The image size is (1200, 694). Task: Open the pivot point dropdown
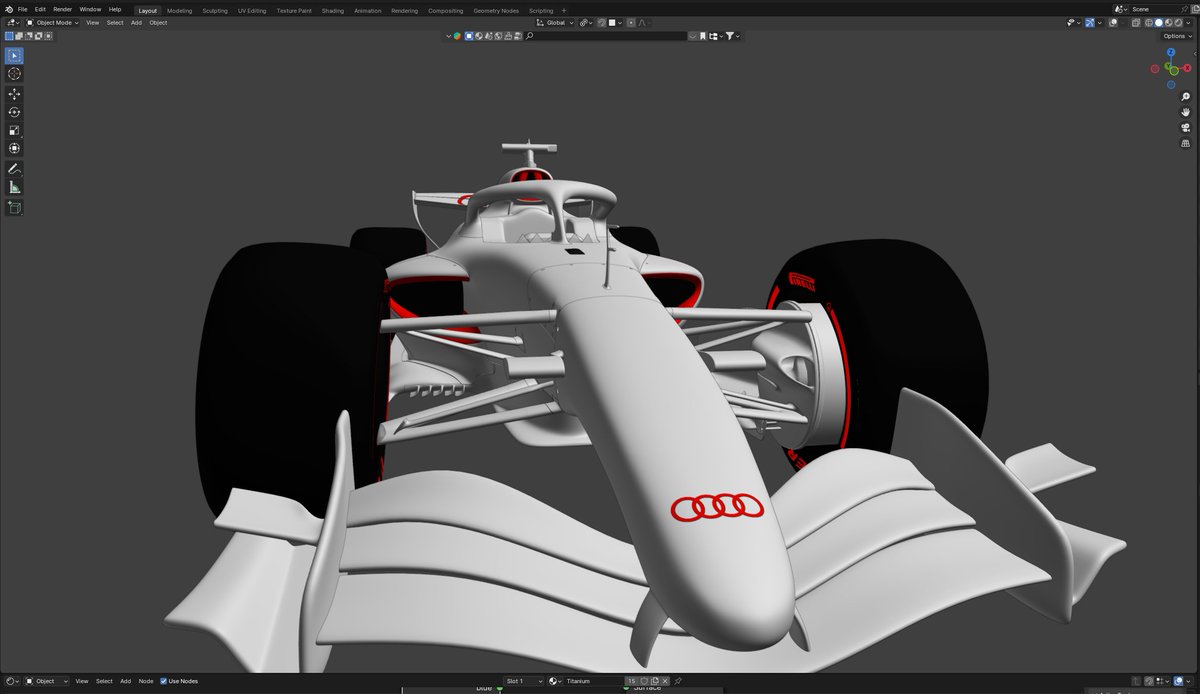[586, 22]
